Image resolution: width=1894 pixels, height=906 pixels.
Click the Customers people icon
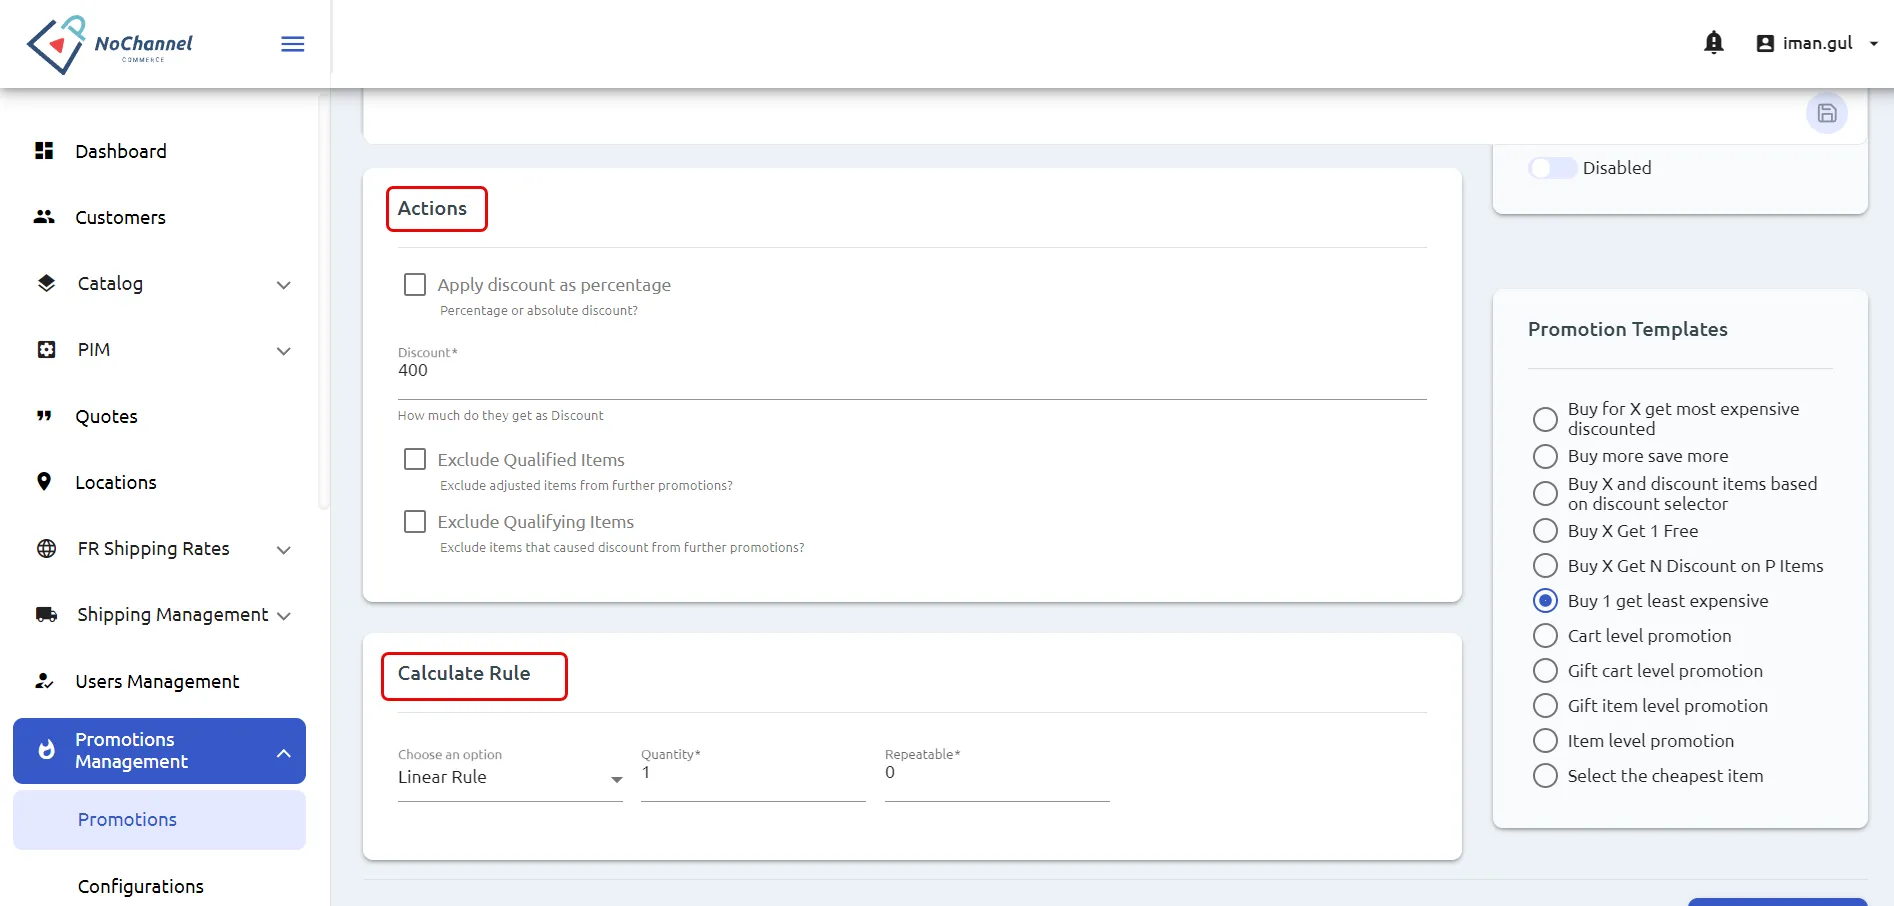44,217
